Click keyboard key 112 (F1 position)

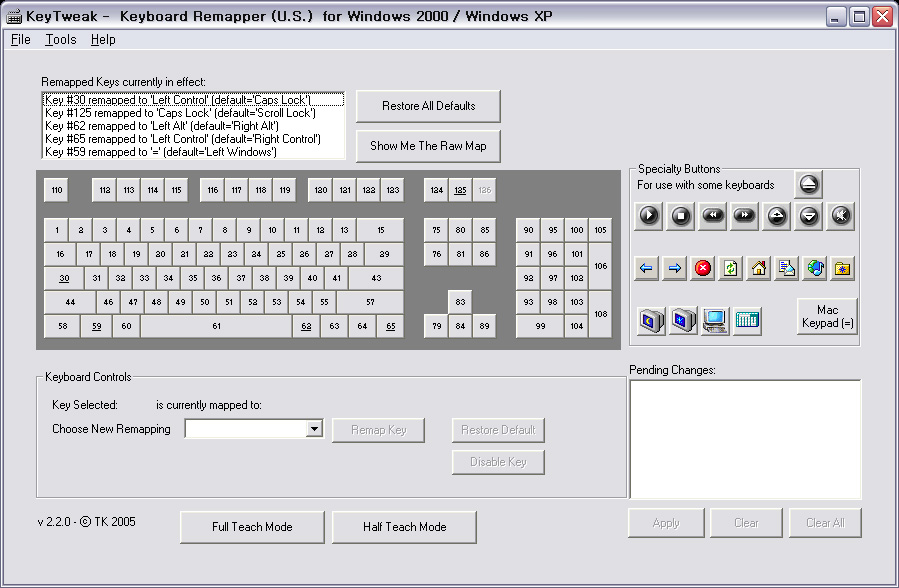point(104,190)
